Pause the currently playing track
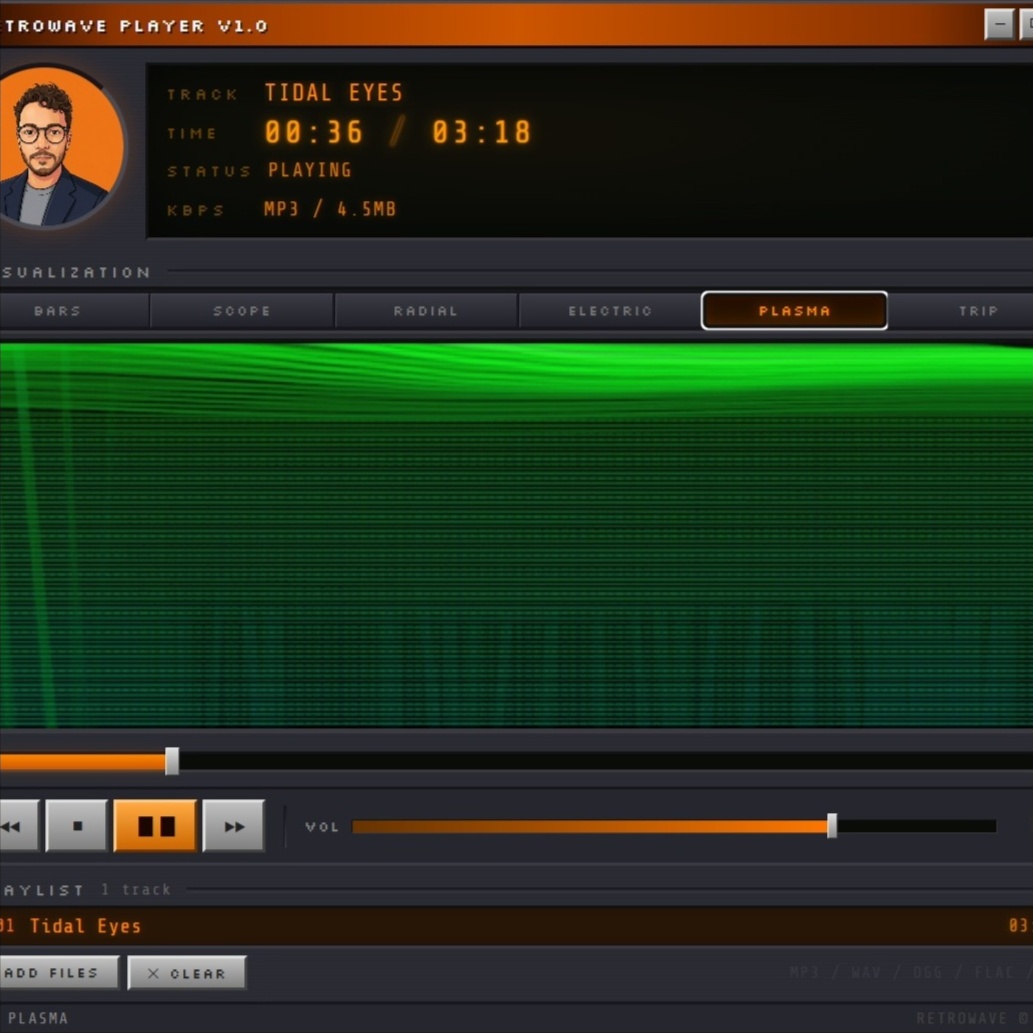The width and height of the screenshot is (1033, 1033). coord(154,826)
